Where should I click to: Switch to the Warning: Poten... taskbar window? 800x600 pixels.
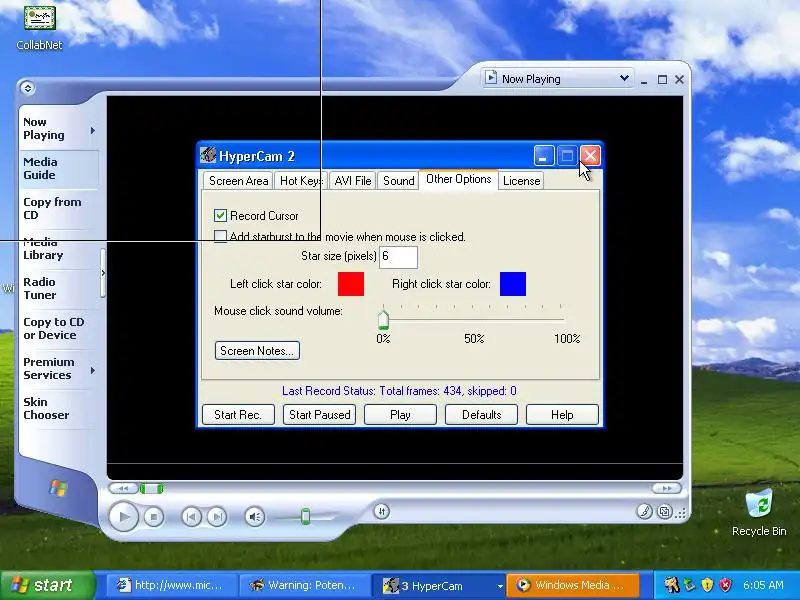tap(305, 585)
